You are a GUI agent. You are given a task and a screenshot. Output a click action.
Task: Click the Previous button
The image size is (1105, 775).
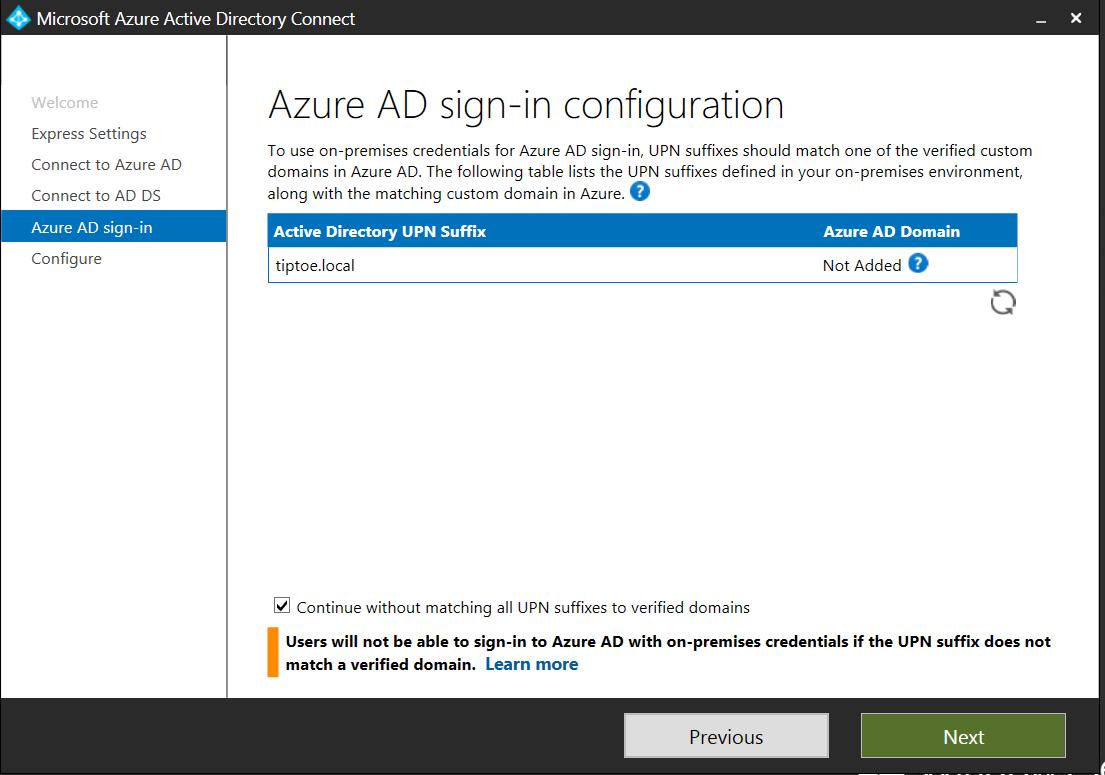(x=726, y=736)
